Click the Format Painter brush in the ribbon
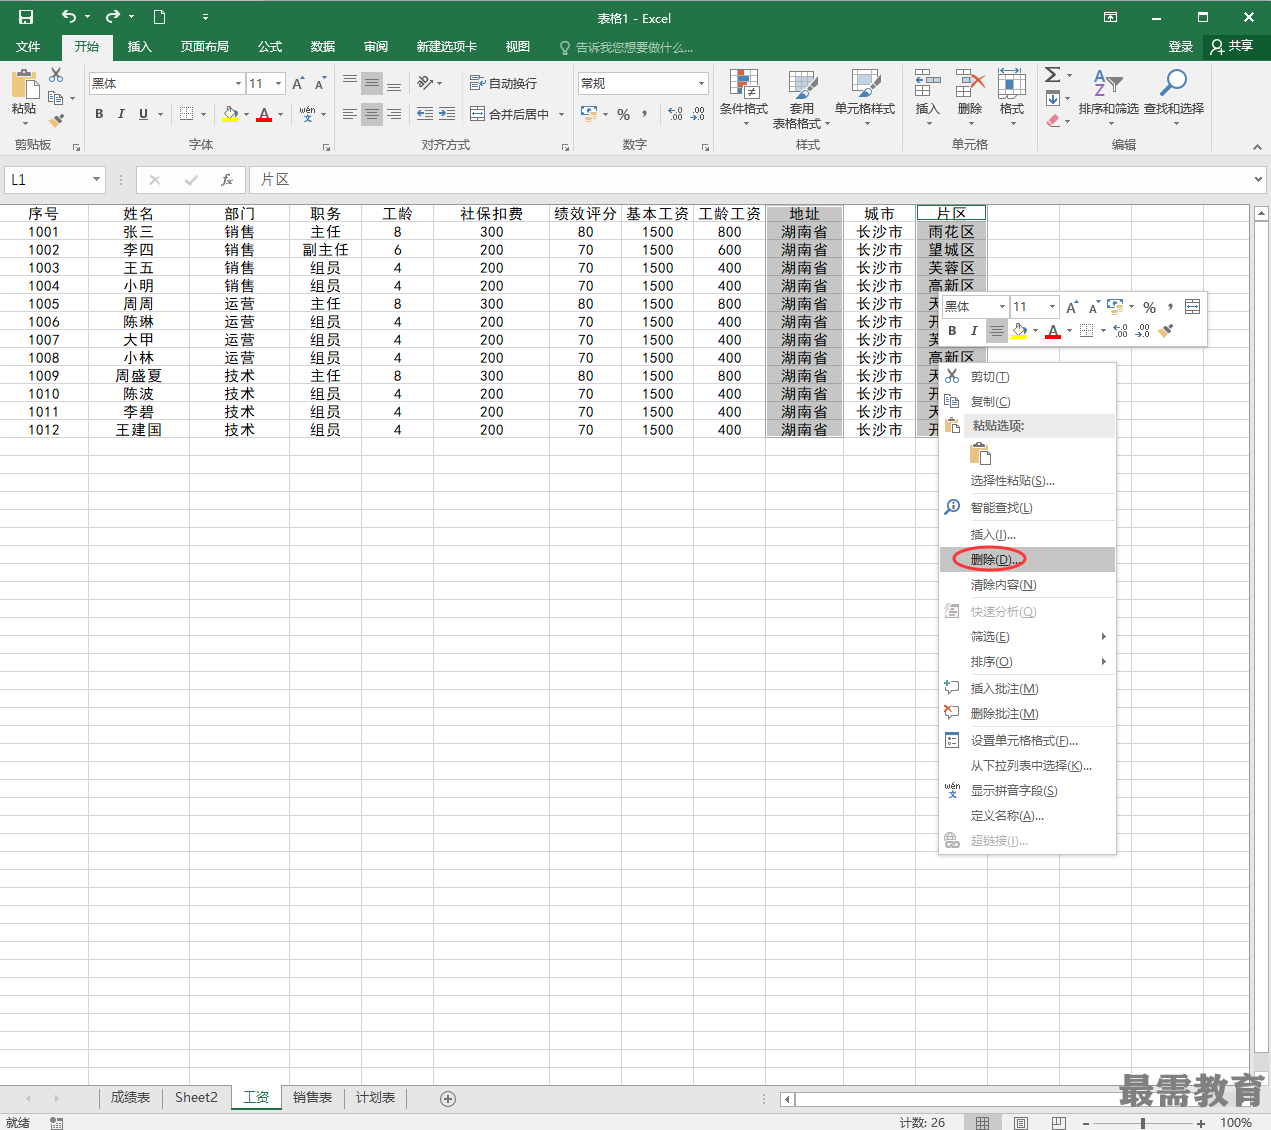 (56, 120)
